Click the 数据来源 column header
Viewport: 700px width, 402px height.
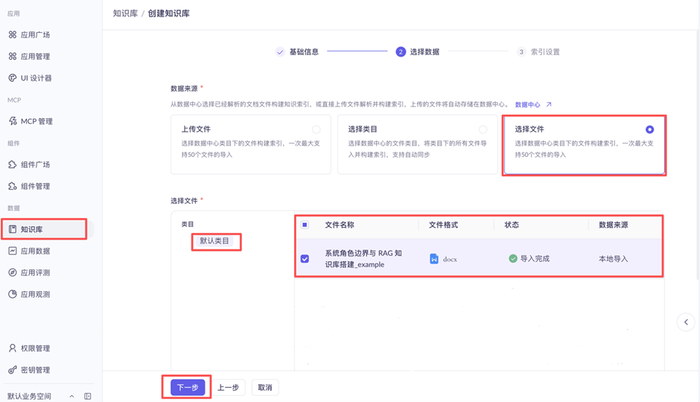tap(613, 225)
